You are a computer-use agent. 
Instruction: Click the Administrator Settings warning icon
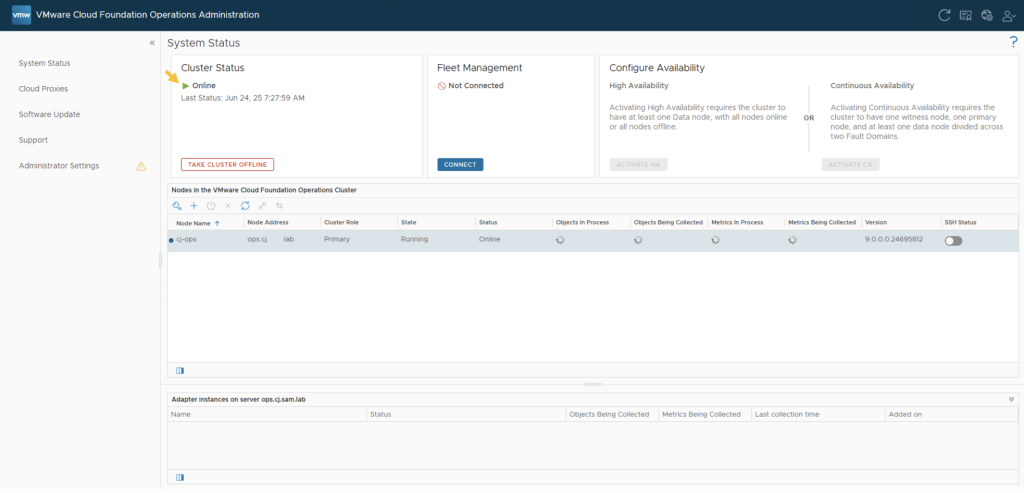pyautogui.click(x=141, y=166)
